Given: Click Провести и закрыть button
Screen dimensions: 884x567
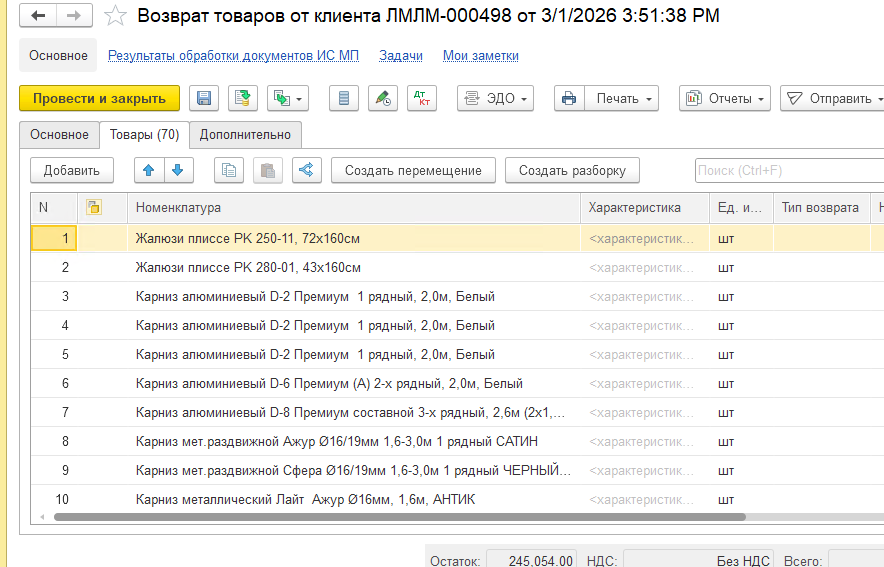Looking at the screenshot, I should (x=99, y=99).
